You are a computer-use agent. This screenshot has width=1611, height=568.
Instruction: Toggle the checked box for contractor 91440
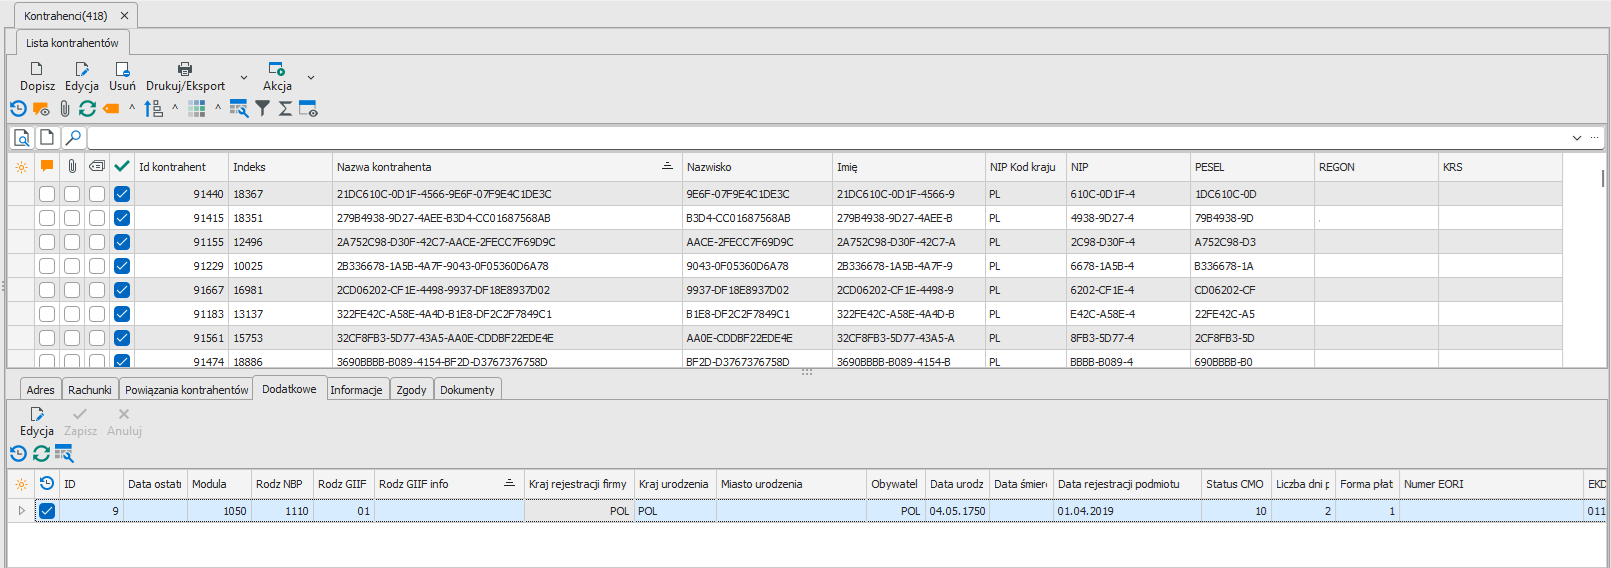tap(122, 194)
